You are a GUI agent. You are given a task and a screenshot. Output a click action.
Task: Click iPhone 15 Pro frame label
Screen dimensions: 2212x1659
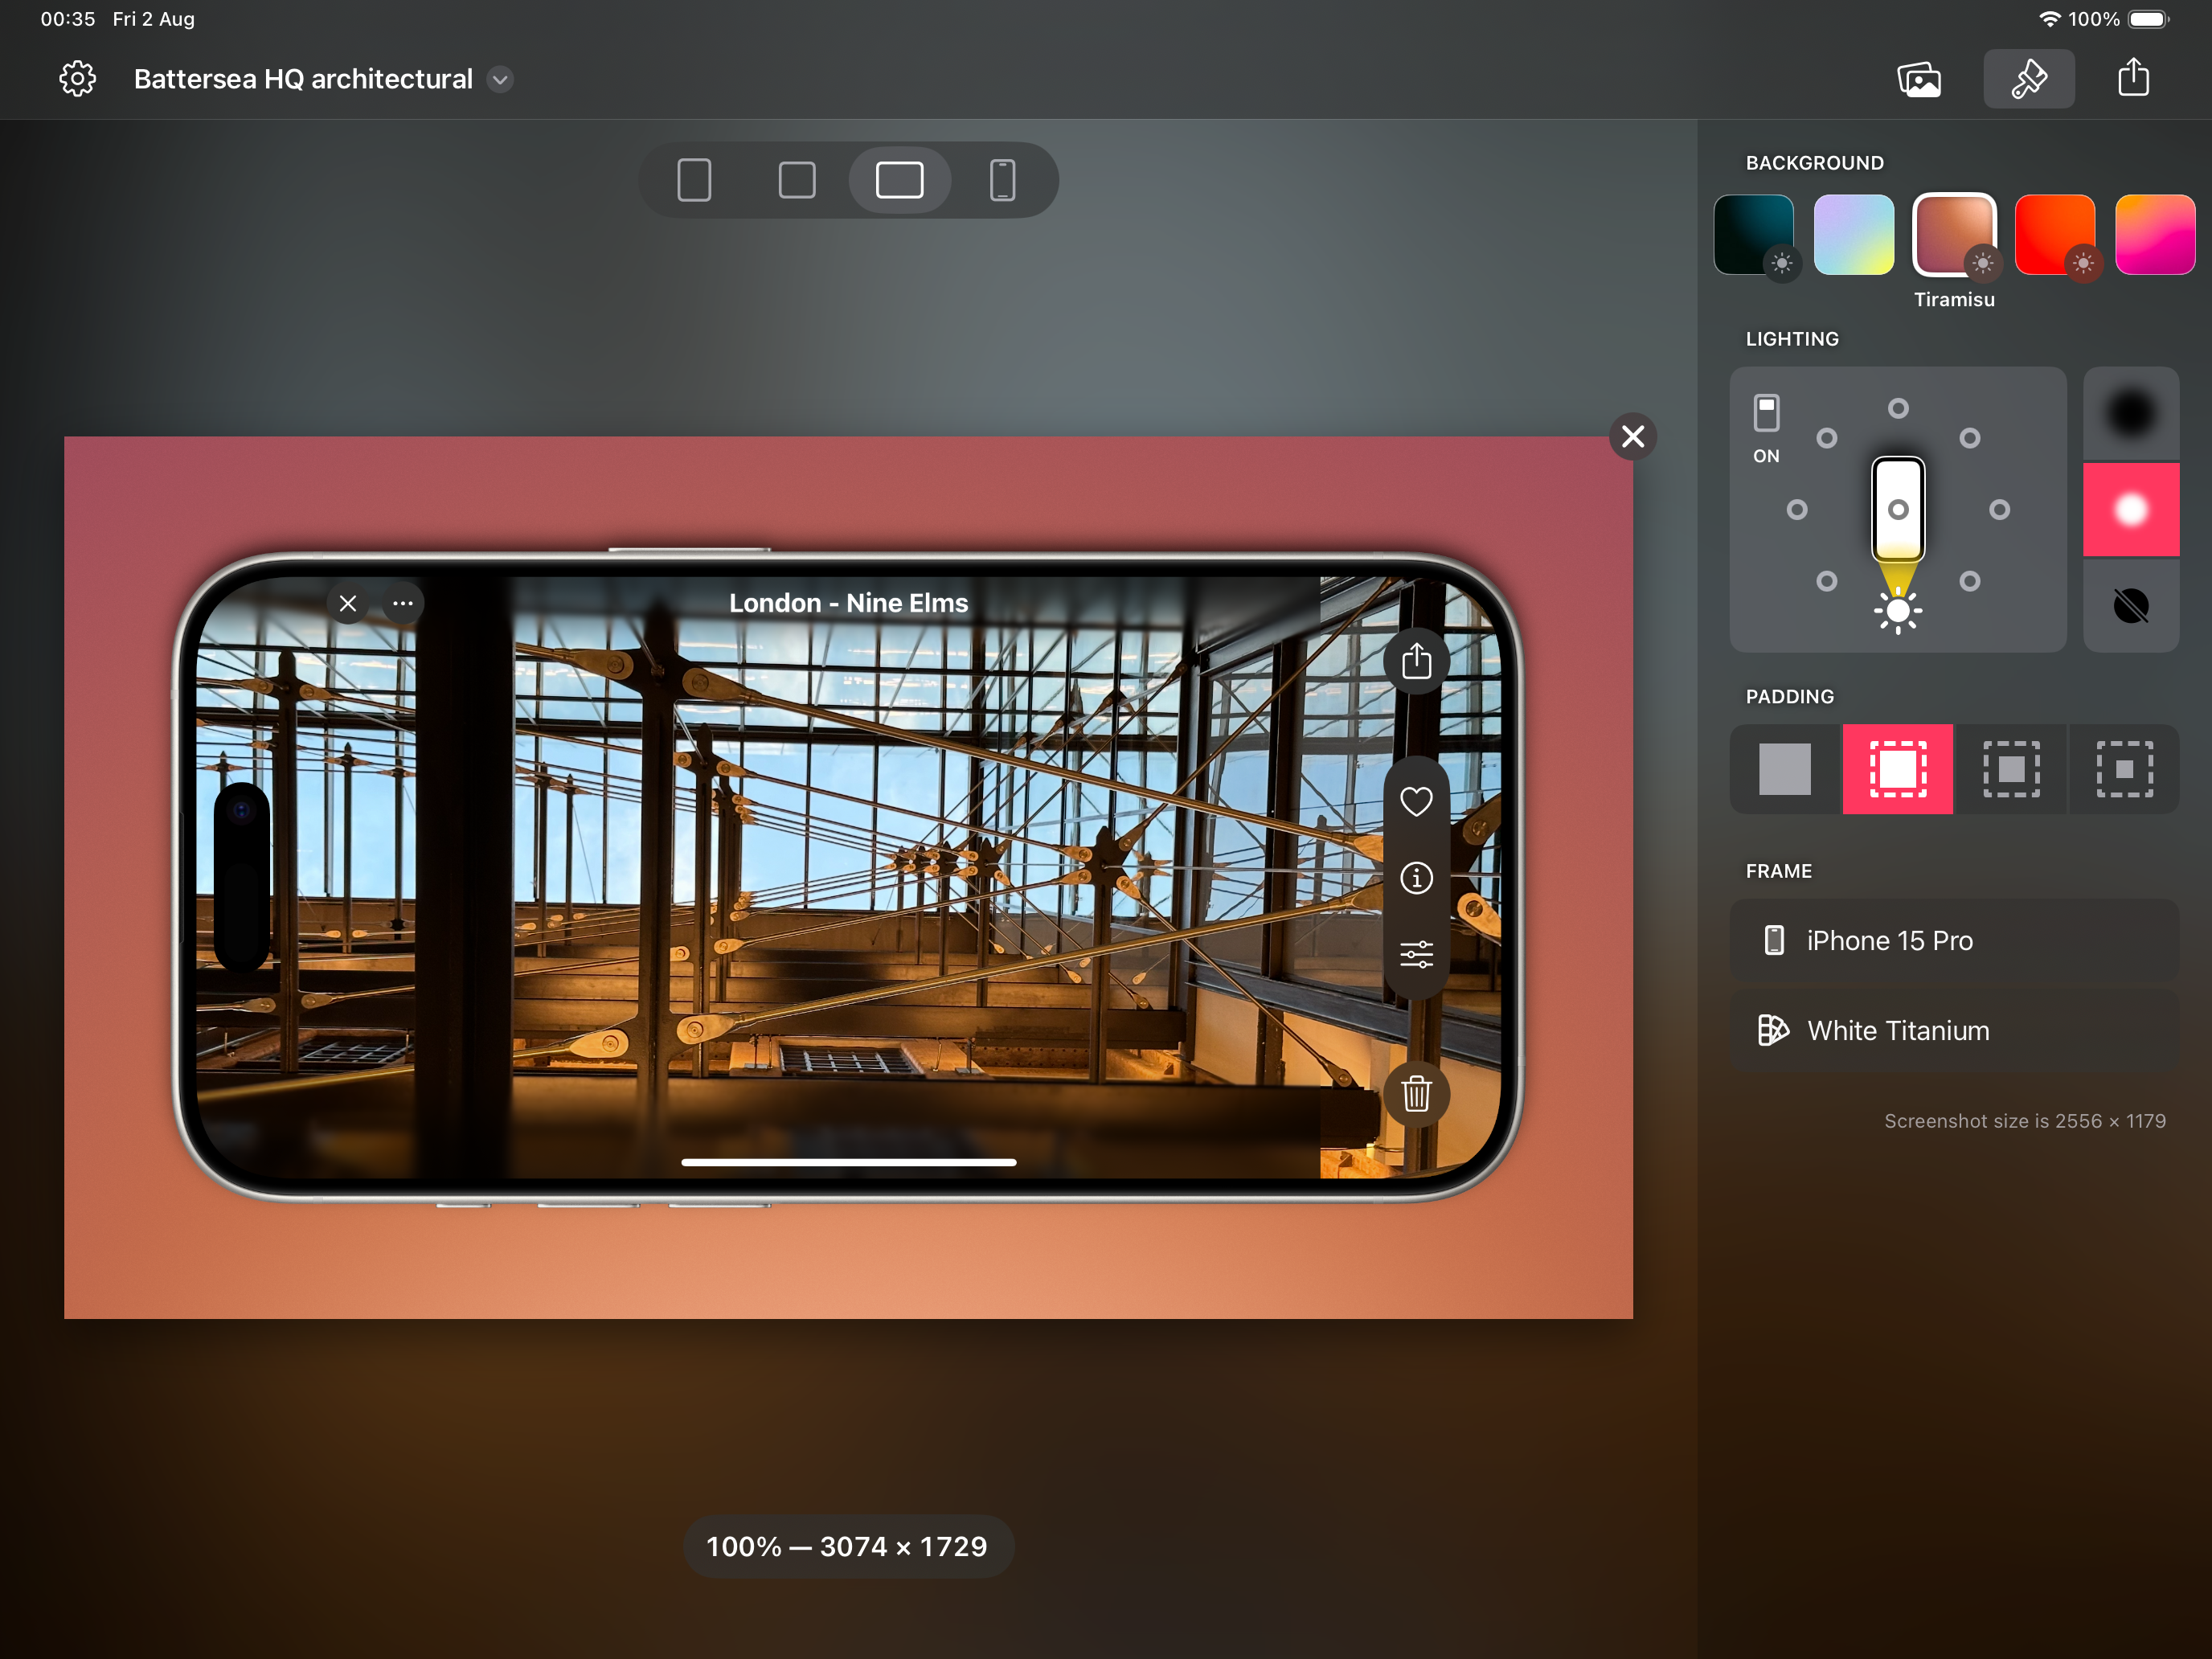click(x=1890, y=940)
